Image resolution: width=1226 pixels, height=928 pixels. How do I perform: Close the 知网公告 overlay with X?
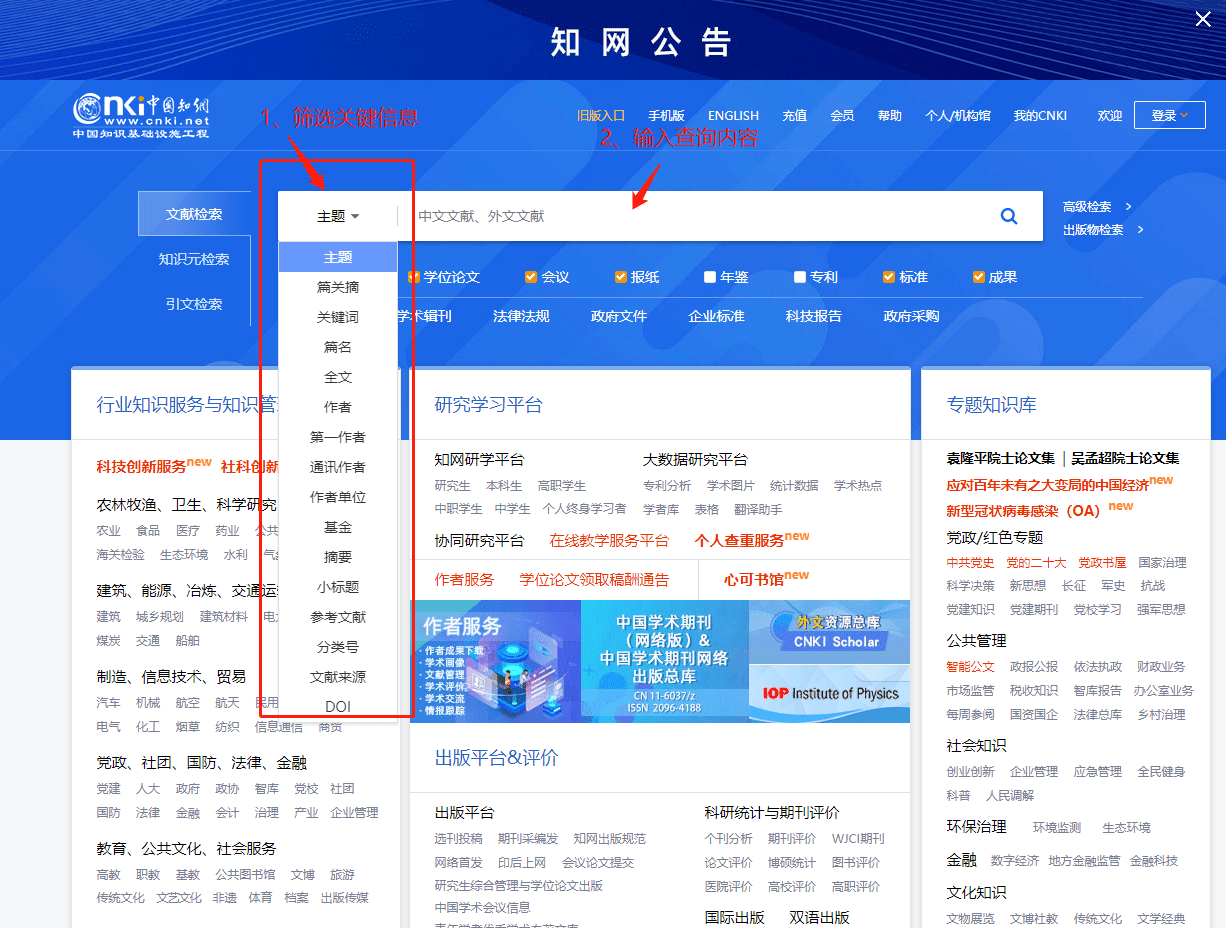click(1203, 19)
